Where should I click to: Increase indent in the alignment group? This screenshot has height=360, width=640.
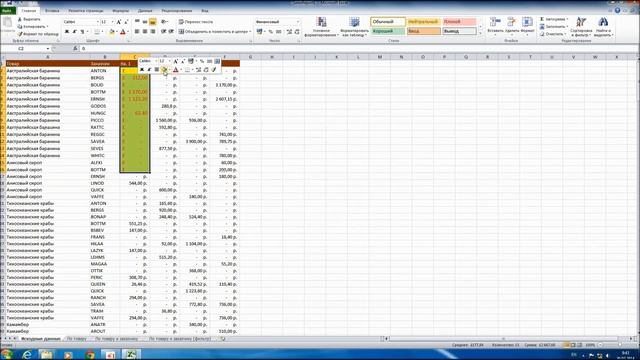pyautogui.click(x=171, y=31)
